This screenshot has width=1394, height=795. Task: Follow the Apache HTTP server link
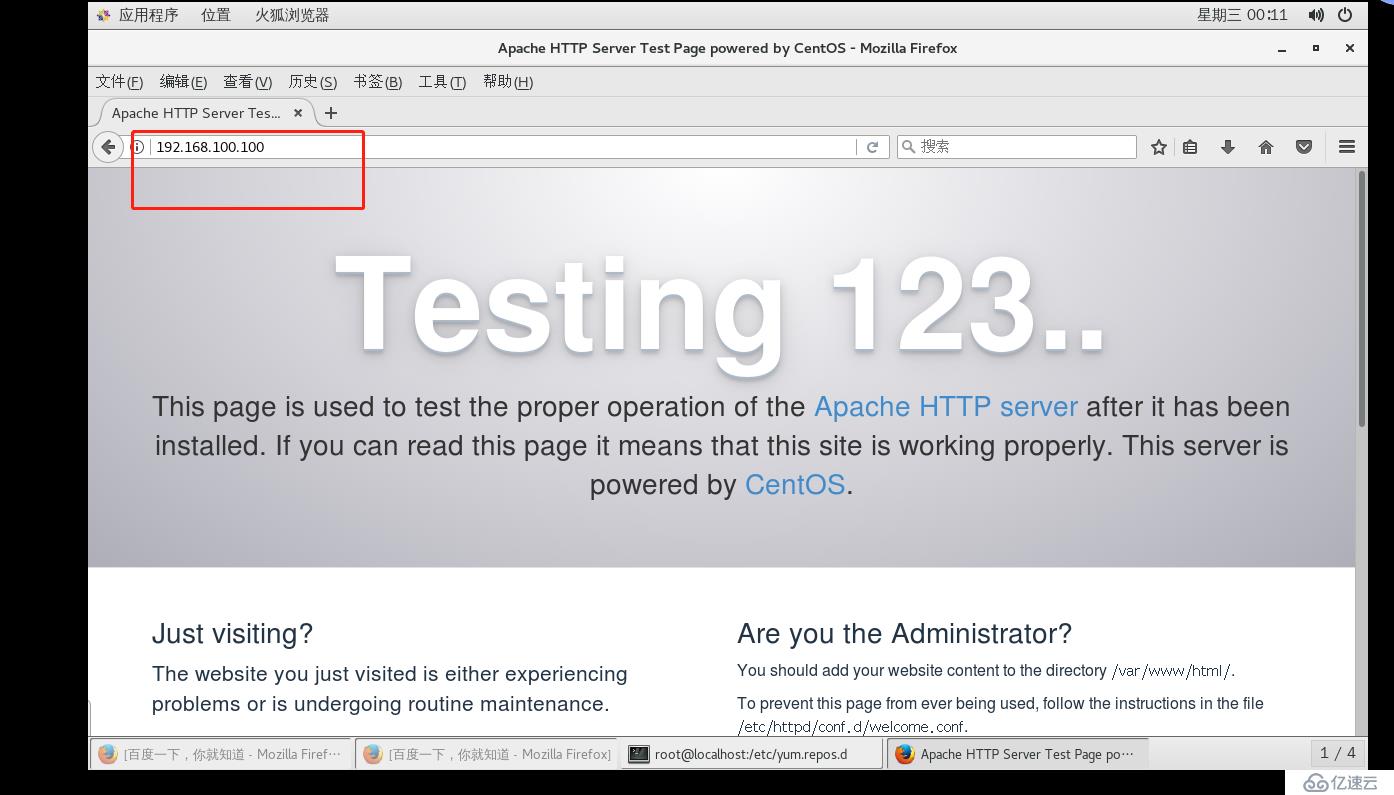pos(946,407)
